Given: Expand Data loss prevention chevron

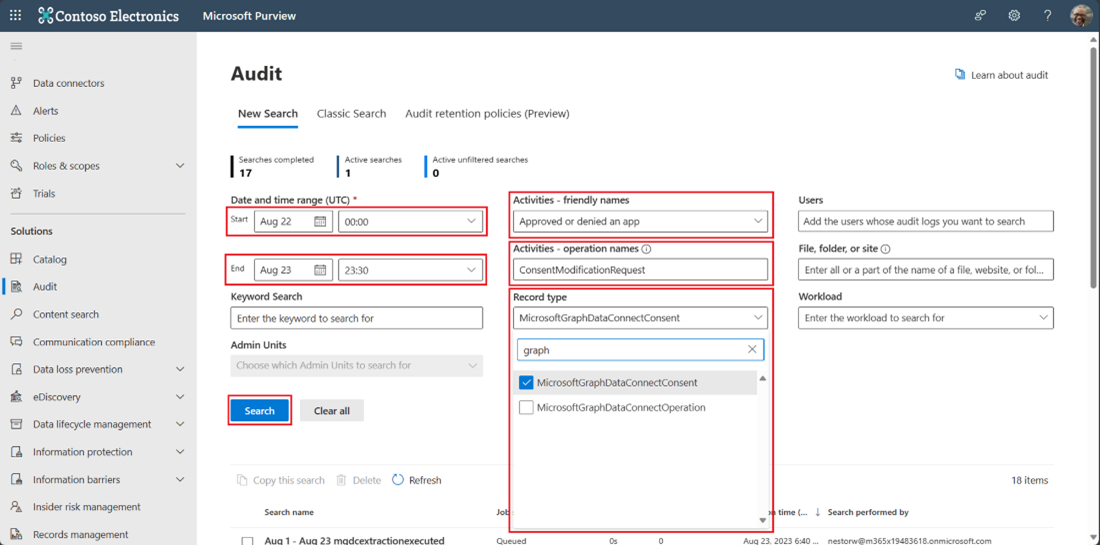Looking at the screenshot, I should tap(180, 370).
